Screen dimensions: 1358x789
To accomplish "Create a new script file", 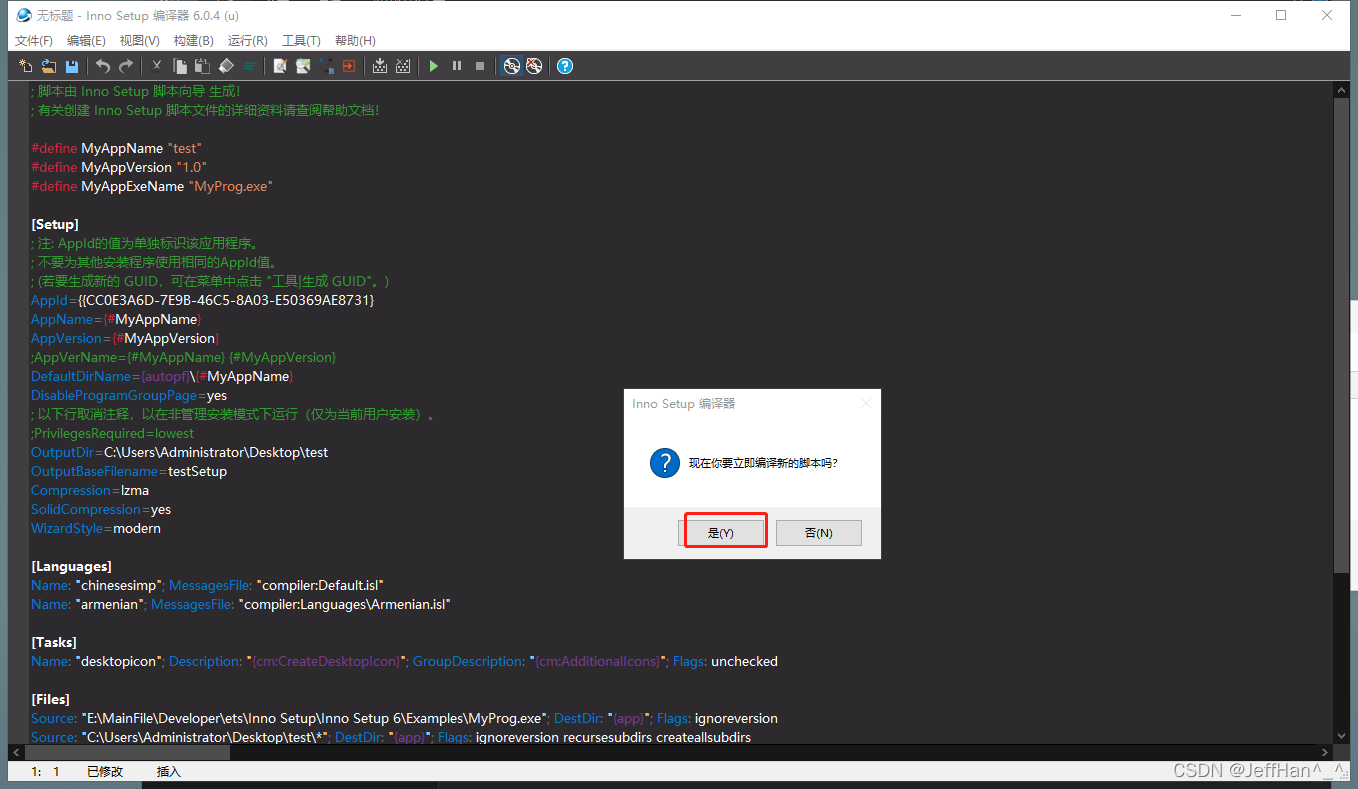I will (24, 66).
